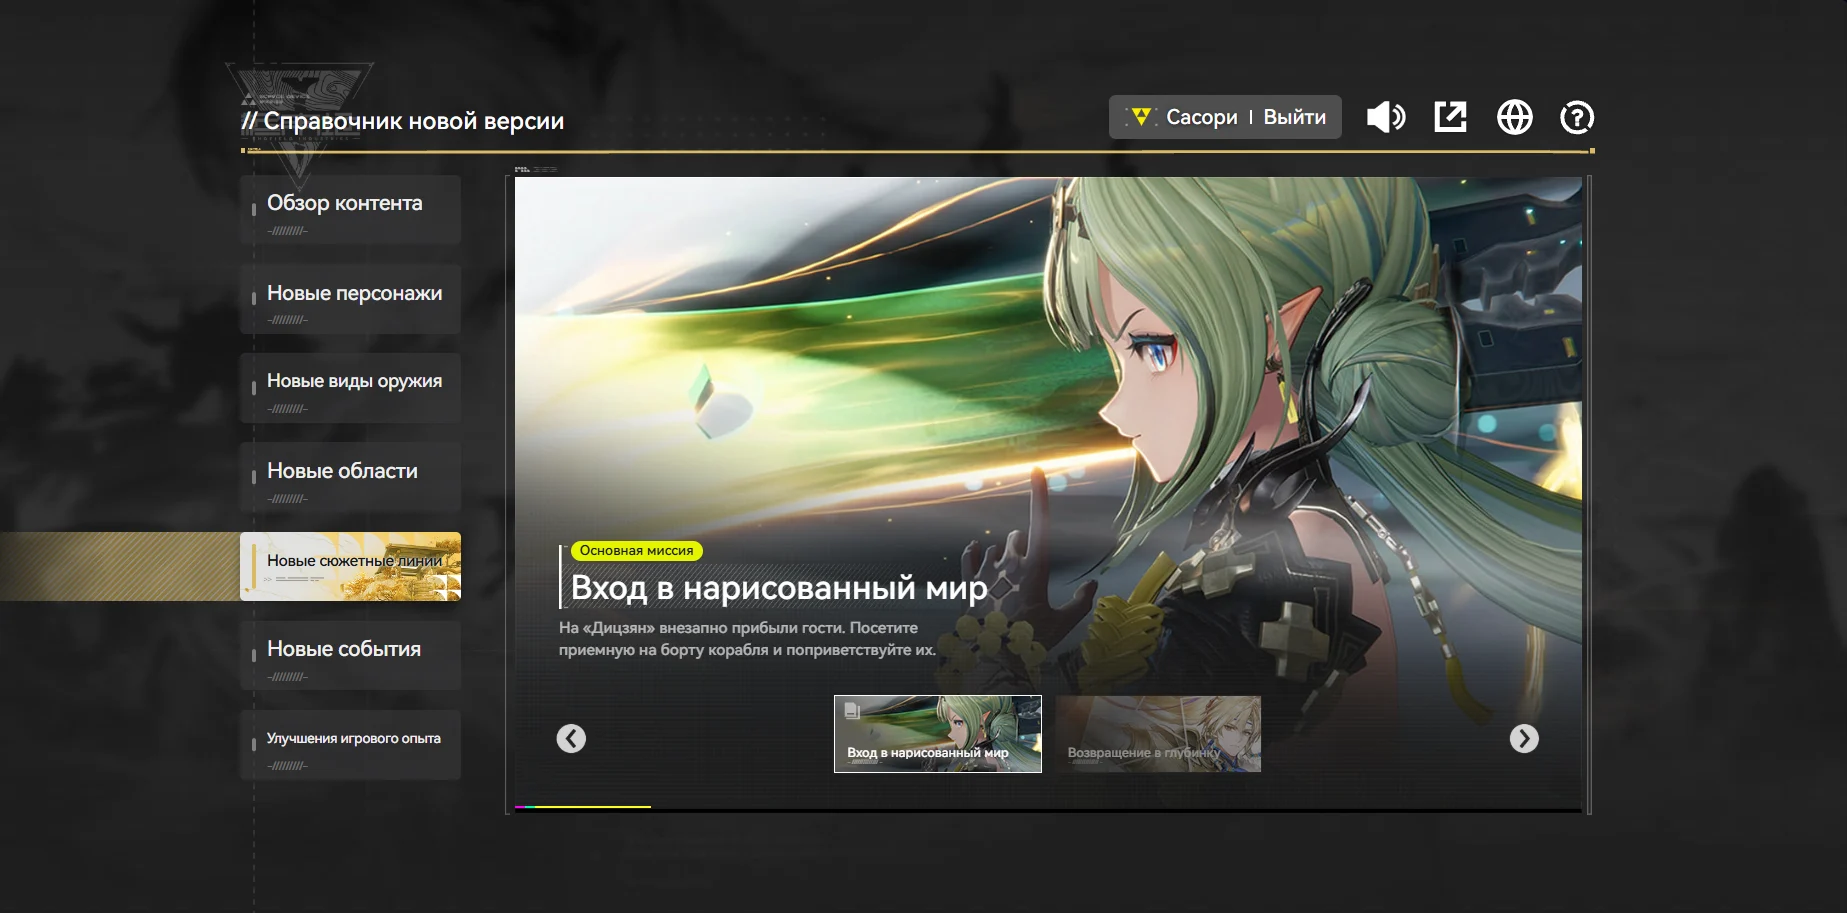1847x913 pixels.
Task: Click the Выйти logout link
Action: pyautogui.click(x=1294, y=117)
